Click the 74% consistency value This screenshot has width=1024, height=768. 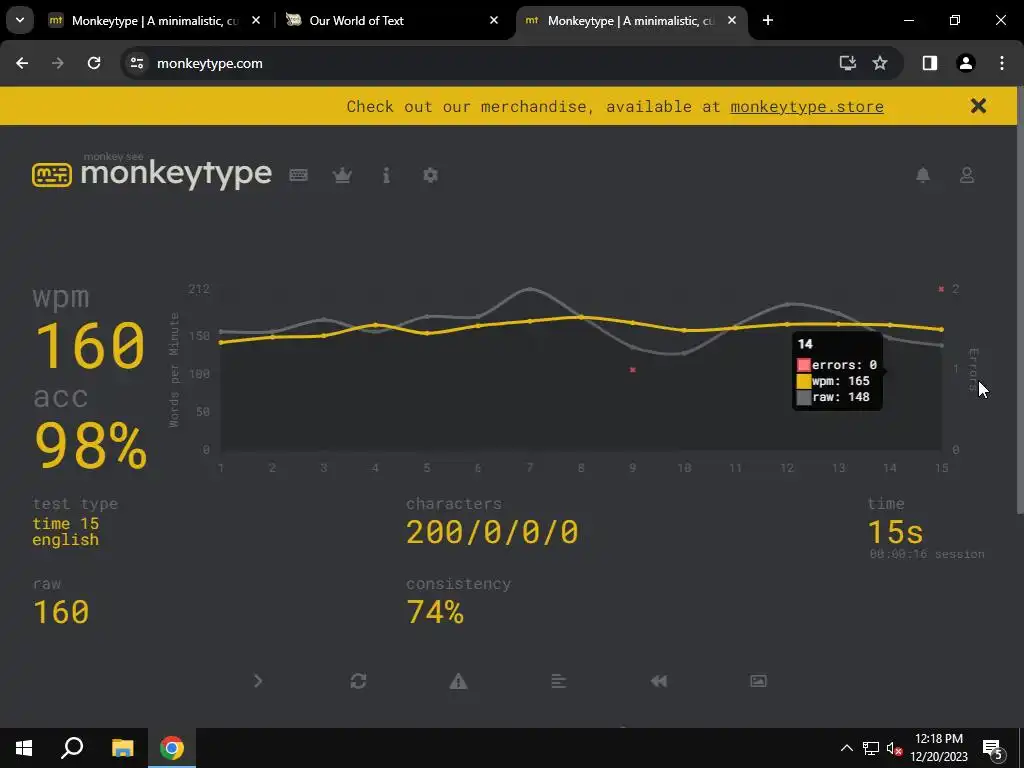(x=435, y=613)
